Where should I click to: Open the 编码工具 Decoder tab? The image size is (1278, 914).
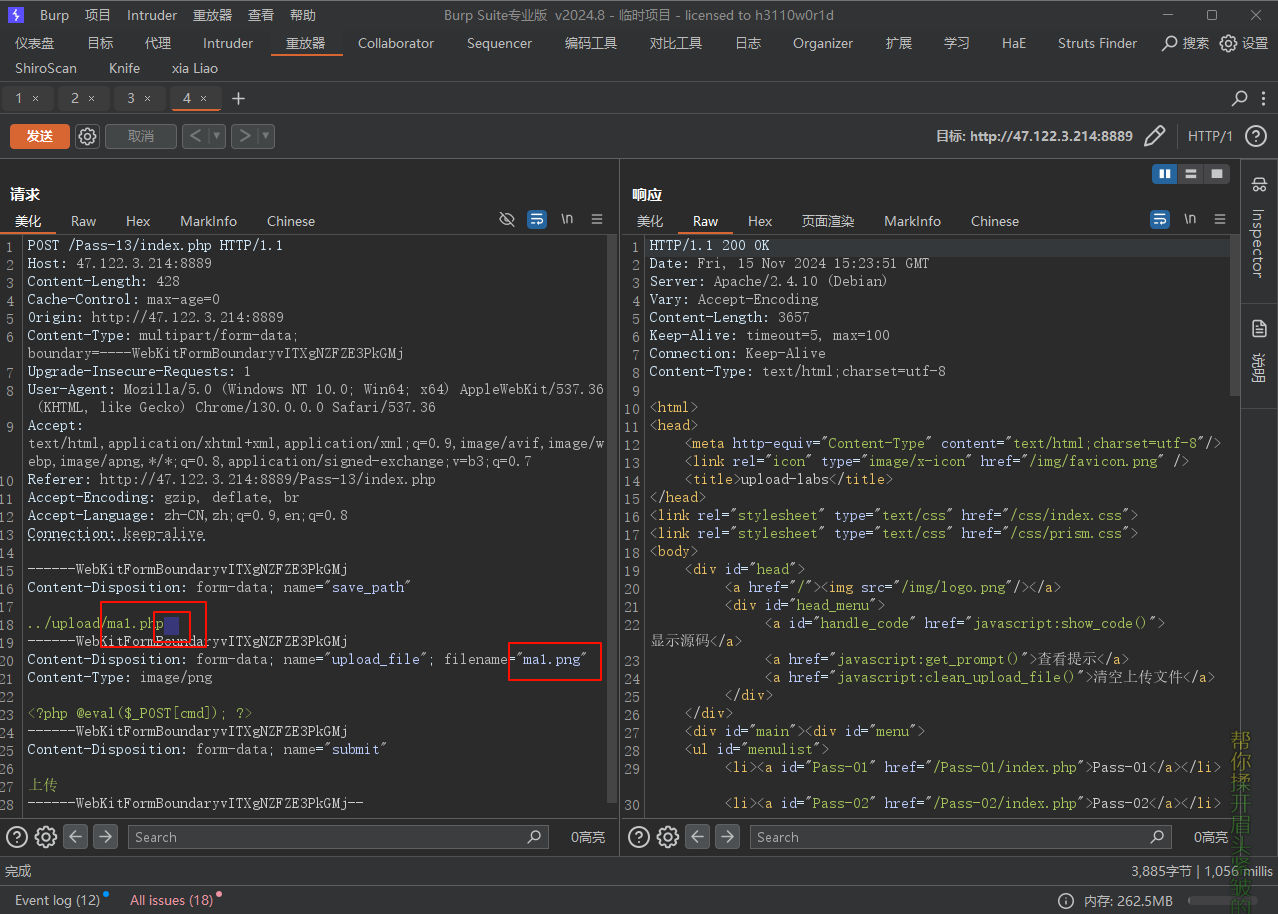click(591, 43)
